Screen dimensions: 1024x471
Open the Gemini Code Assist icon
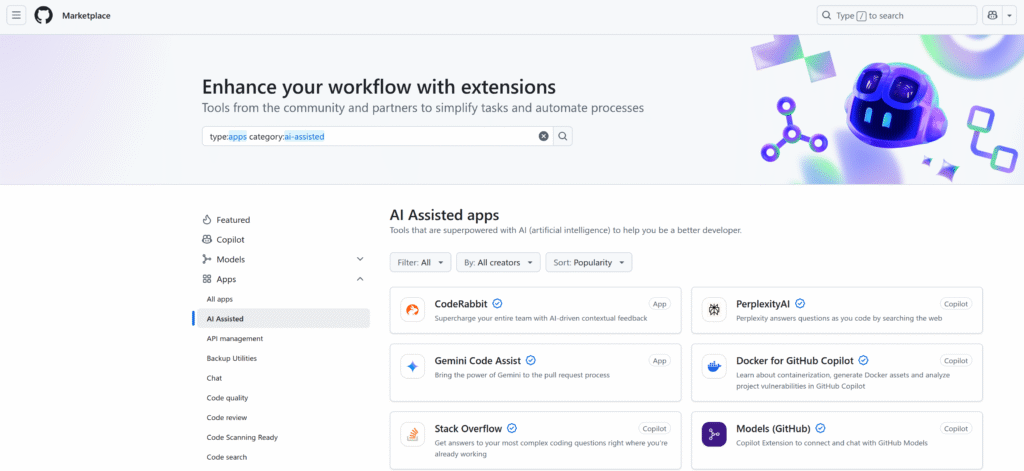pos(413,367)
